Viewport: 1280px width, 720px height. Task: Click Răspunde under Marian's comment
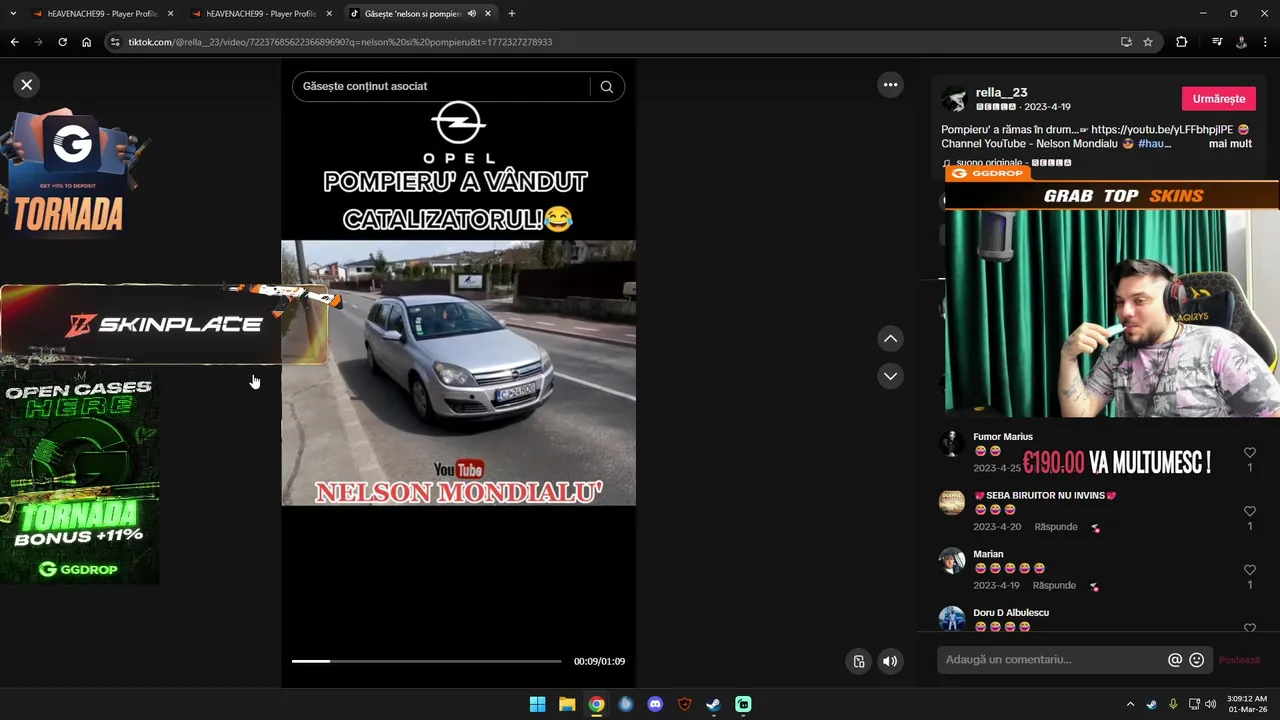click(x=1055, y=585)
